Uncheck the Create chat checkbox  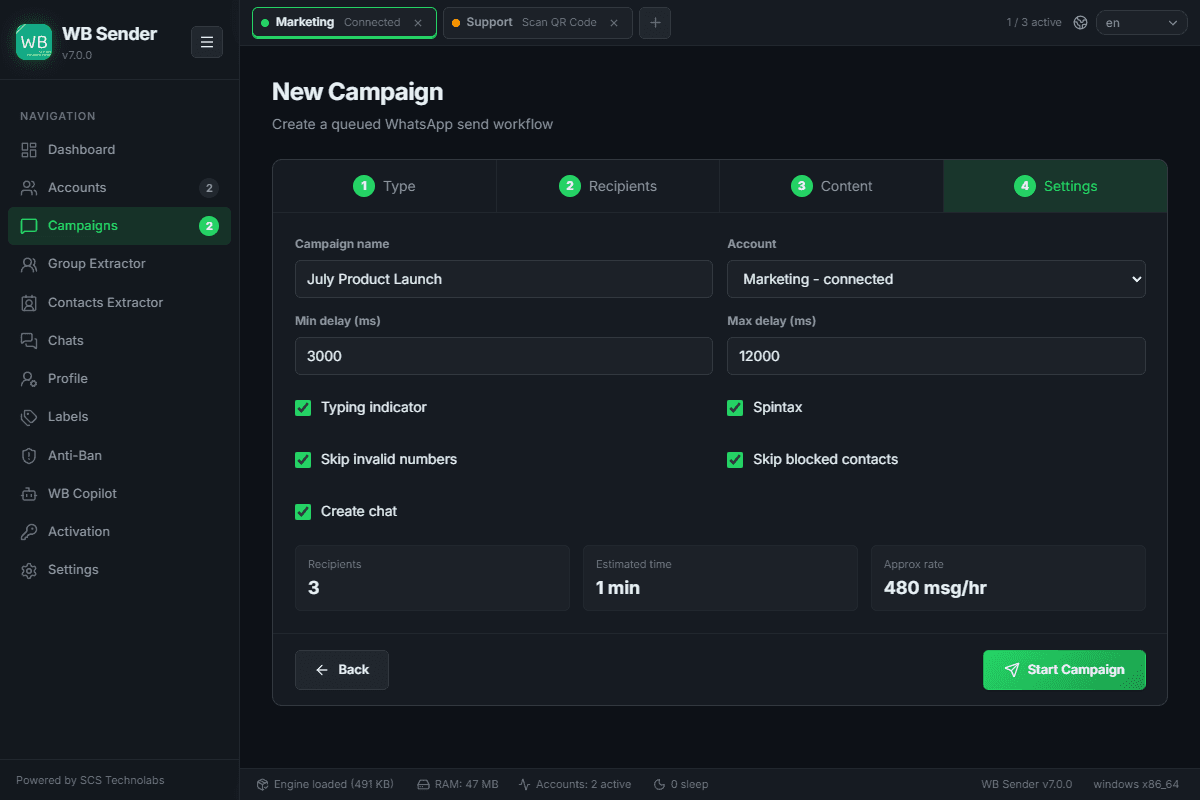tap(303, 512)
